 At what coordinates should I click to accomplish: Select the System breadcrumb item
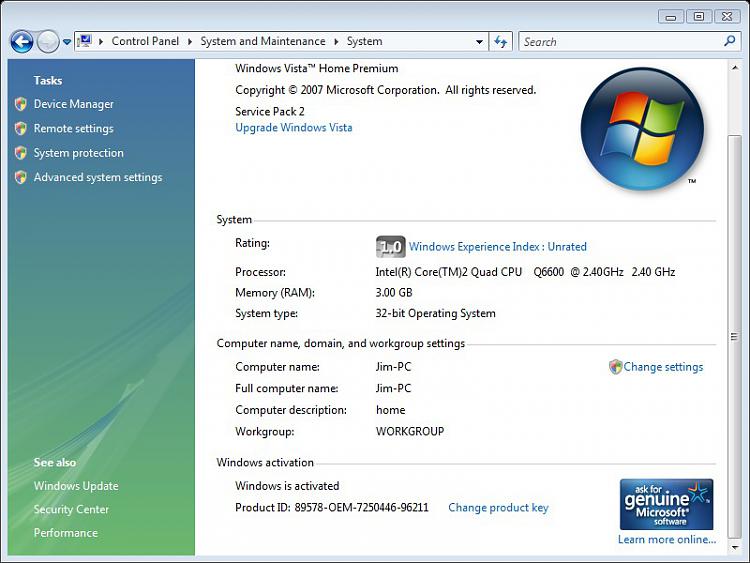(364, 41)
